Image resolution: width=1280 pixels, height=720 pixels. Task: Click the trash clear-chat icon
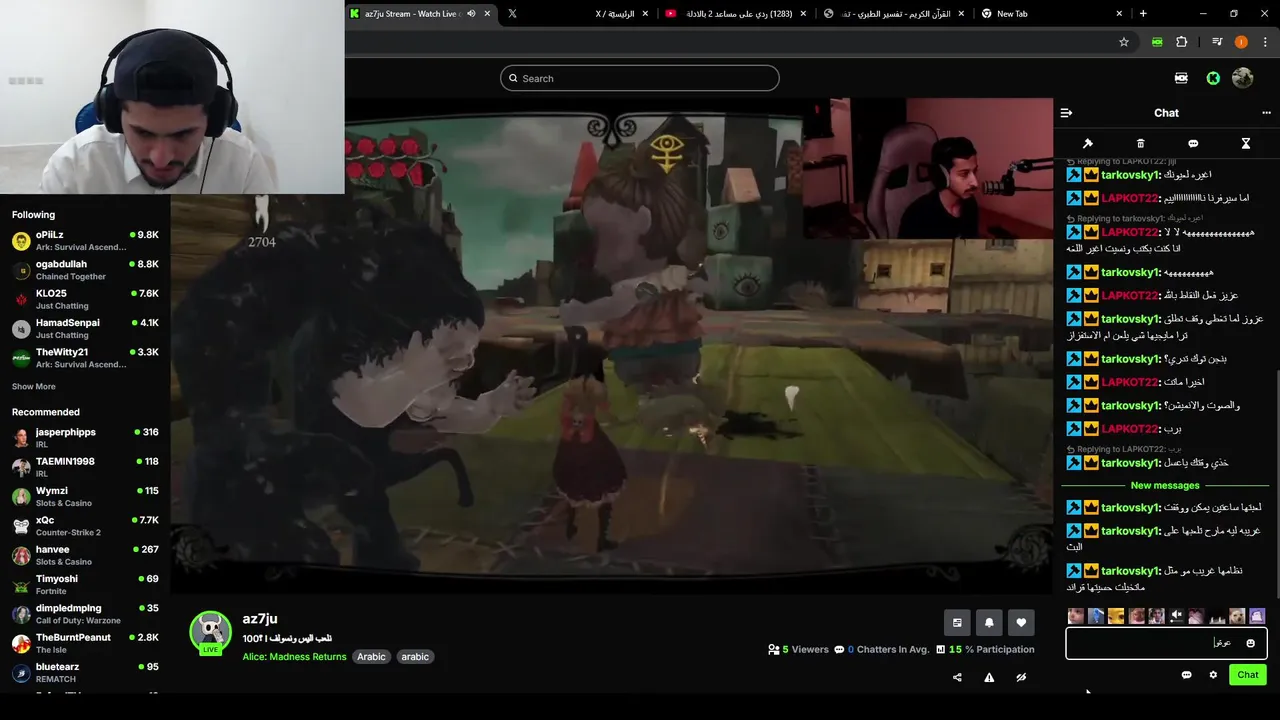click(x=1140, y=144)
